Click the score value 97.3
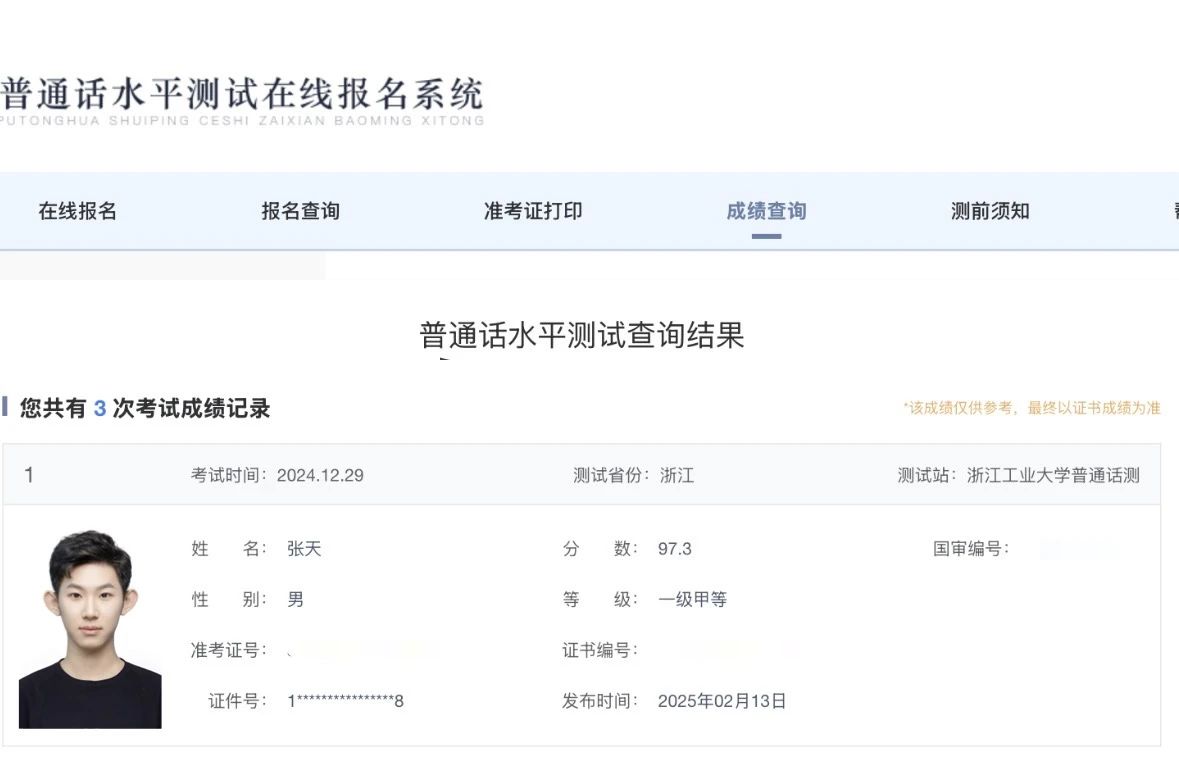This screenshot has height=772, width=1179. coord(675,549)
